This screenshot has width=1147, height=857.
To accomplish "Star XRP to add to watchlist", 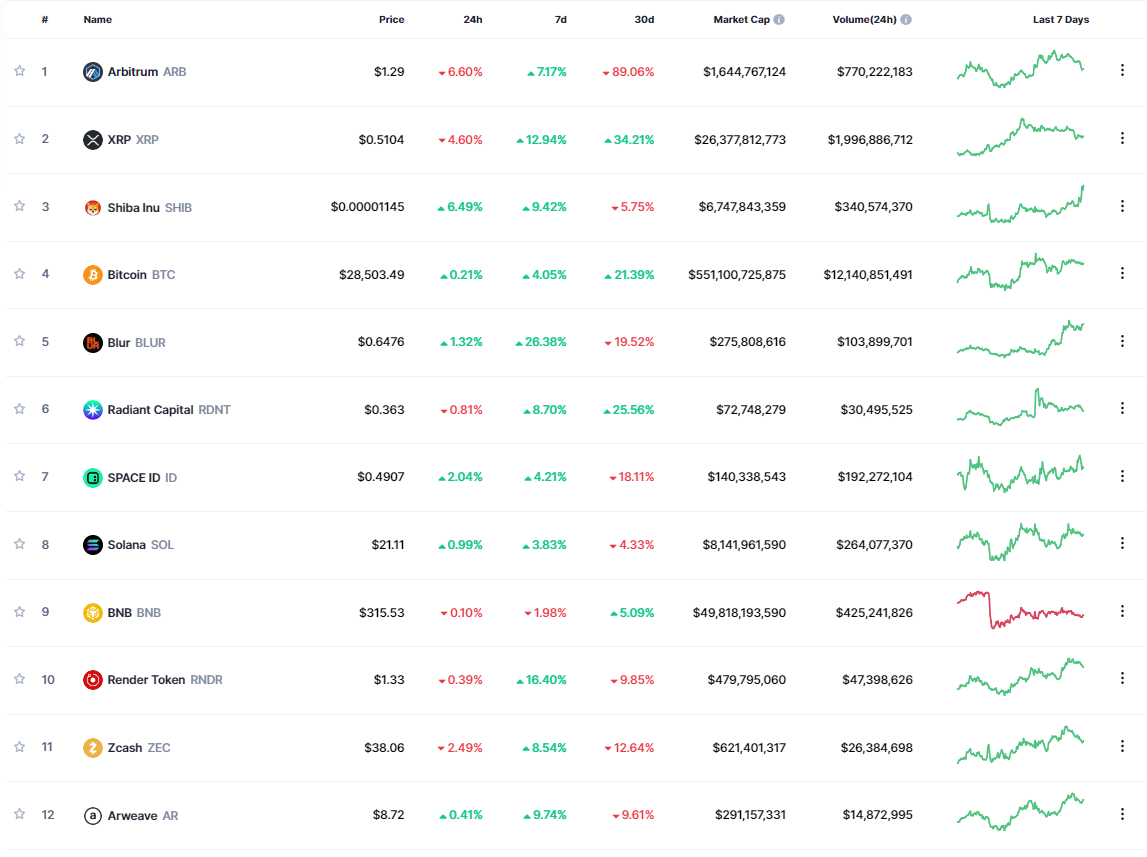I will click(x=19, y=139).
